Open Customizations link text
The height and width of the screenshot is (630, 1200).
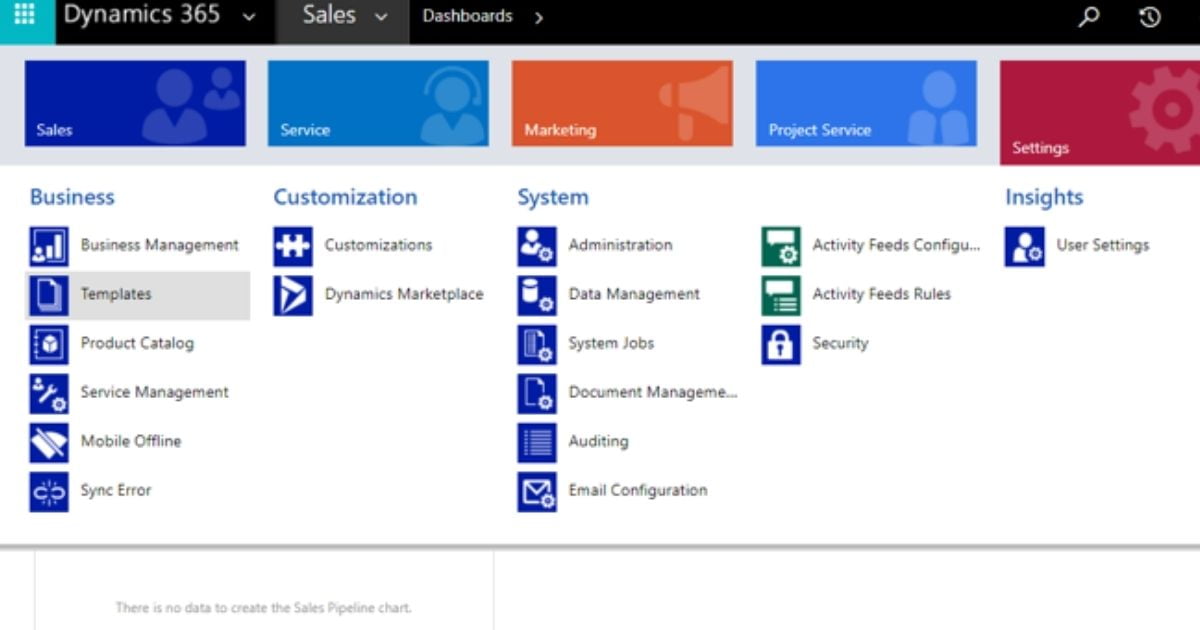(x=378, y=245)
